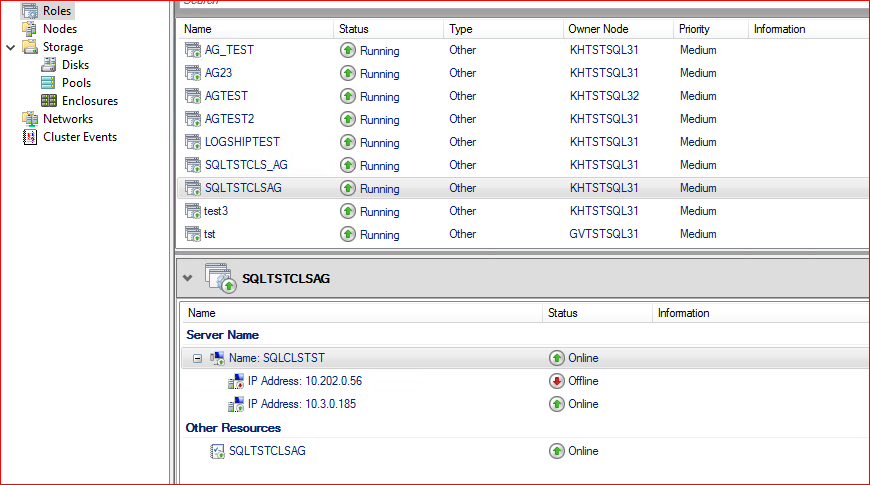
Task: Click the red Offline status icon for 10.202.0.56
Action: [557, 381]
